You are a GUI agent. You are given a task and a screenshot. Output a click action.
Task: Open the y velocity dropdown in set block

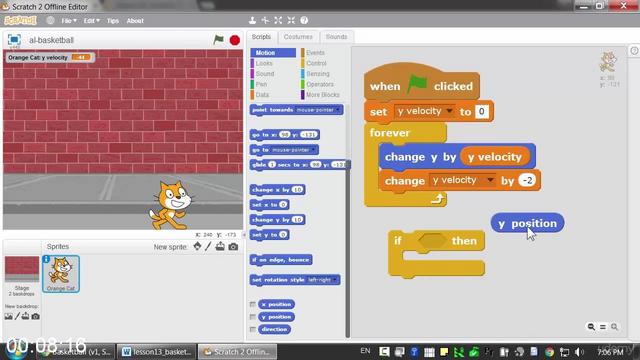point(449,111)
